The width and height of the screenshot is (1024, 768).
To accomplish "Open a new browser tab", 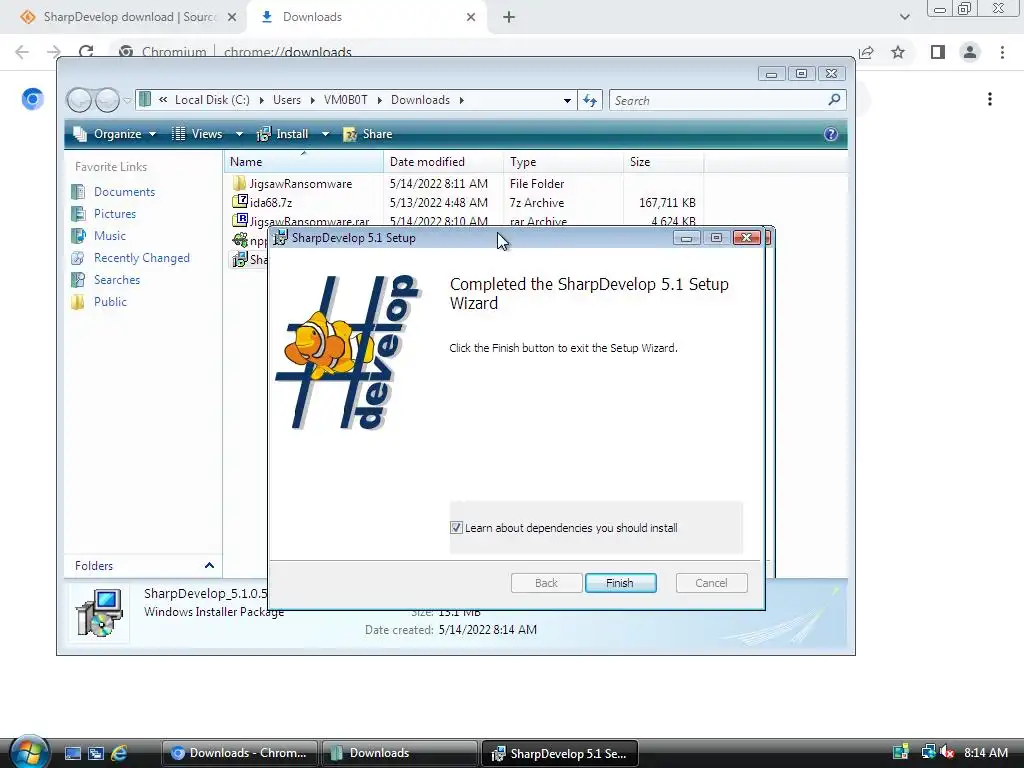I will [x=509, y=17].
